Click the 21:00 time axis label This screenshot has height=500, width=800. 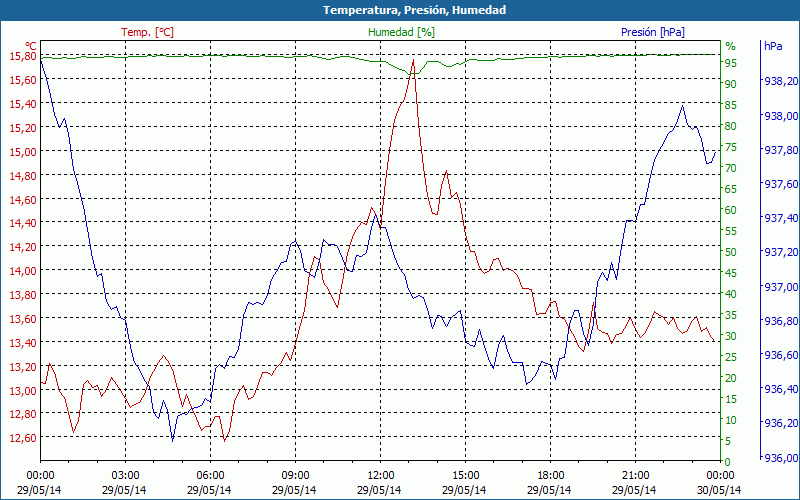pyautogui.click(x=635, y=476)
